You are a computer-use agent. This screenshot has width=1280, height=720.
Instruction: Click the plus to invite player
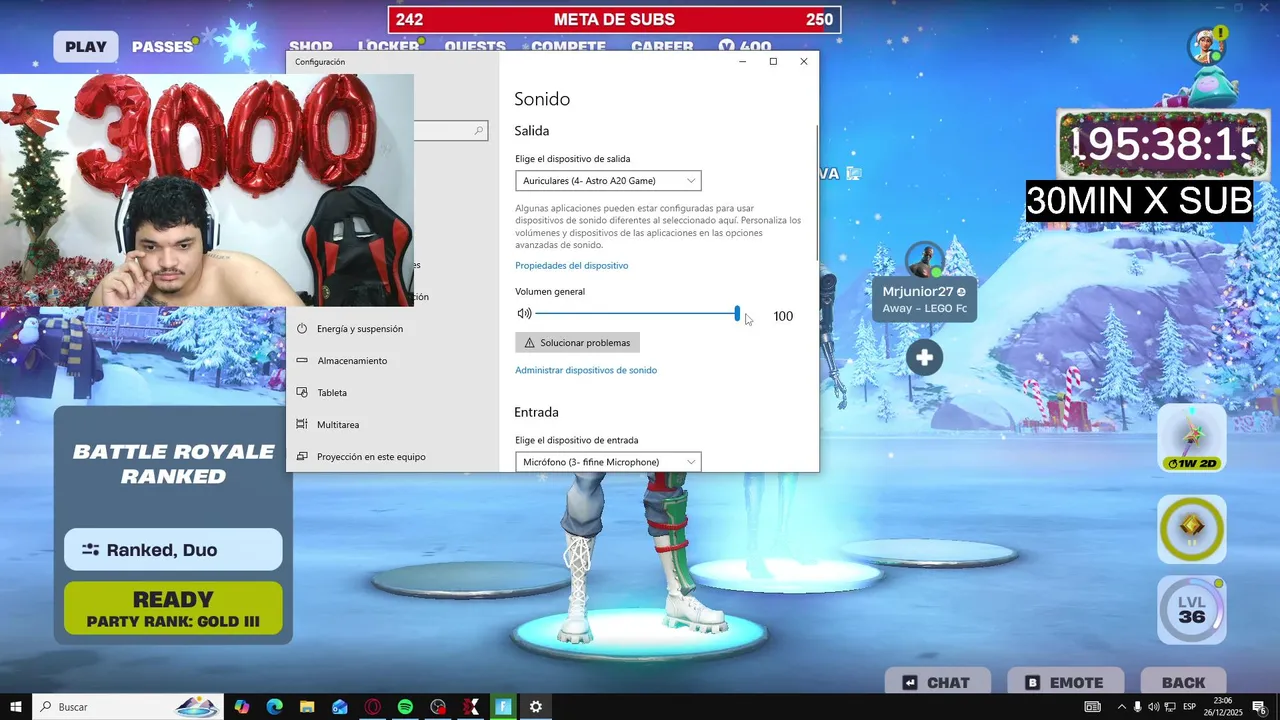924,357
